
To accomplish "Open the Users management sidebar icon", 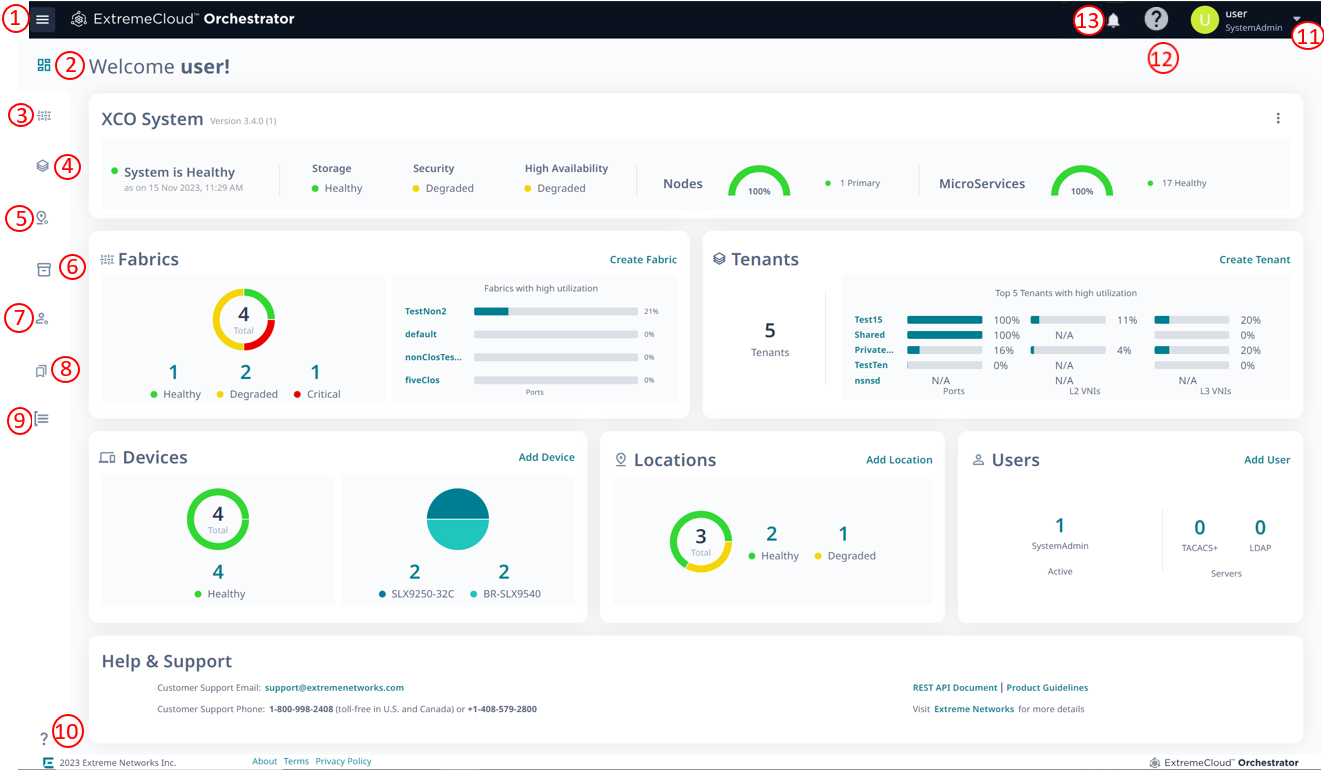I will (x=44, y=318).
